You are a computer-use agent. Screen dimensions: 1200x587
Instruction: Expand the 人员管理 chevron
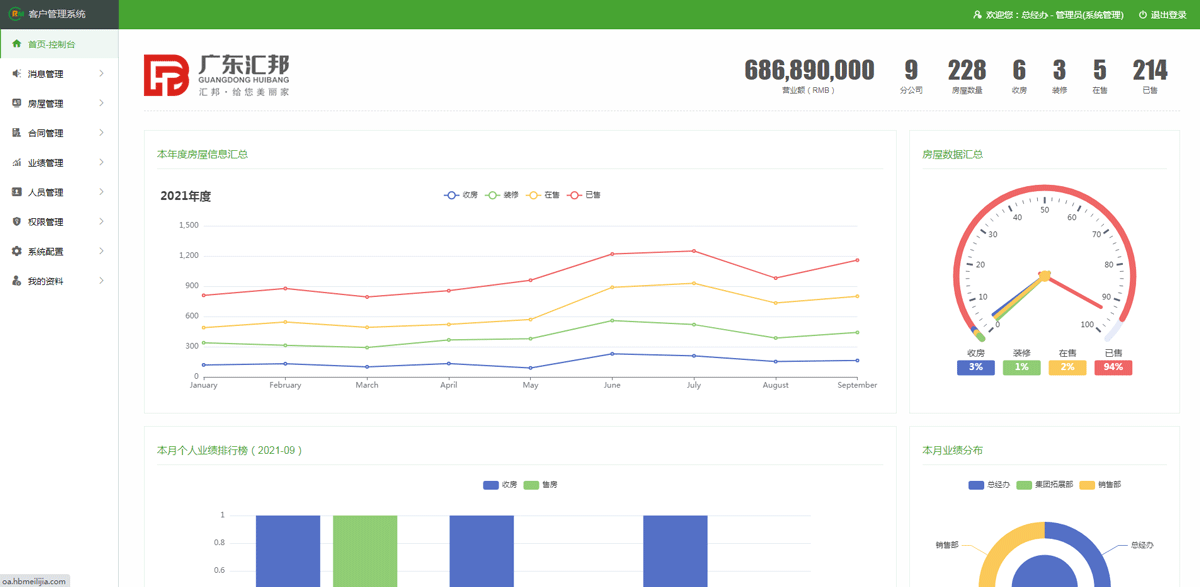pyautogui.click(x=101, y=192)
